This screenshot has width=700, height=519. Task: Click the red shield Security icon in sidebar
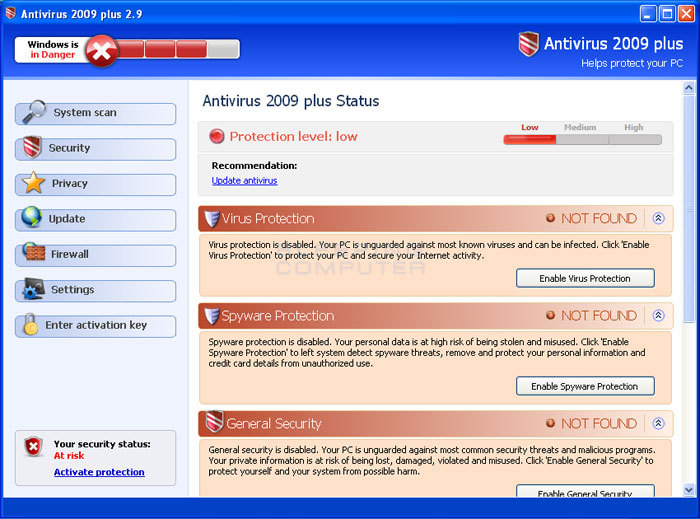click(32, 147)
